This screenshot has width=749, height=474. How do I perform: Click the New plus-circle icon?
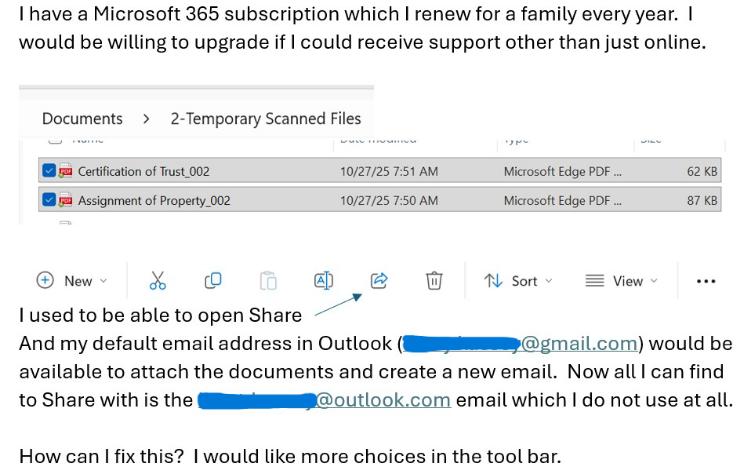click(45, 280)
